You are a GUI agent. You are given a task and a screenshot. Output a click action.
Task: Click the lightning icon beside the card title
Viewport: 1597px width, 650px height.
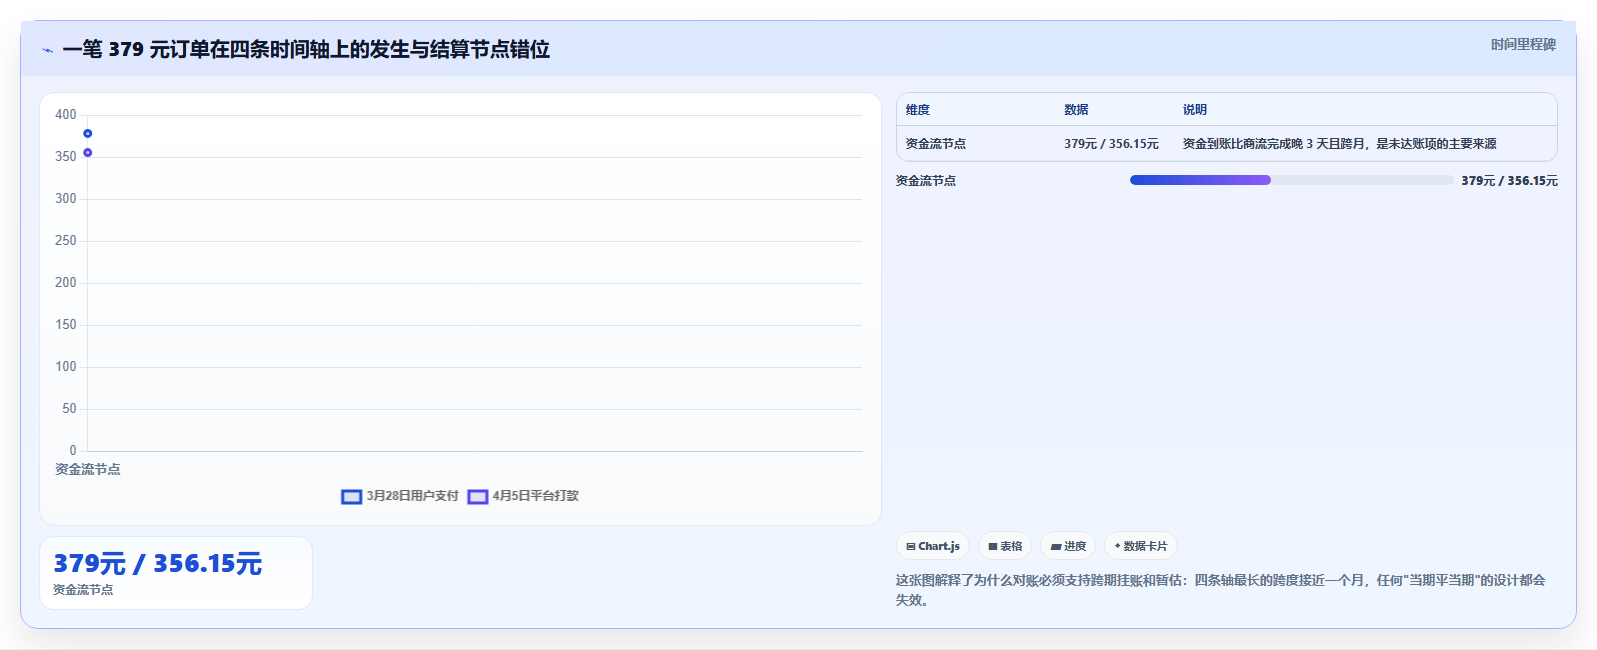tap(47, 50)
